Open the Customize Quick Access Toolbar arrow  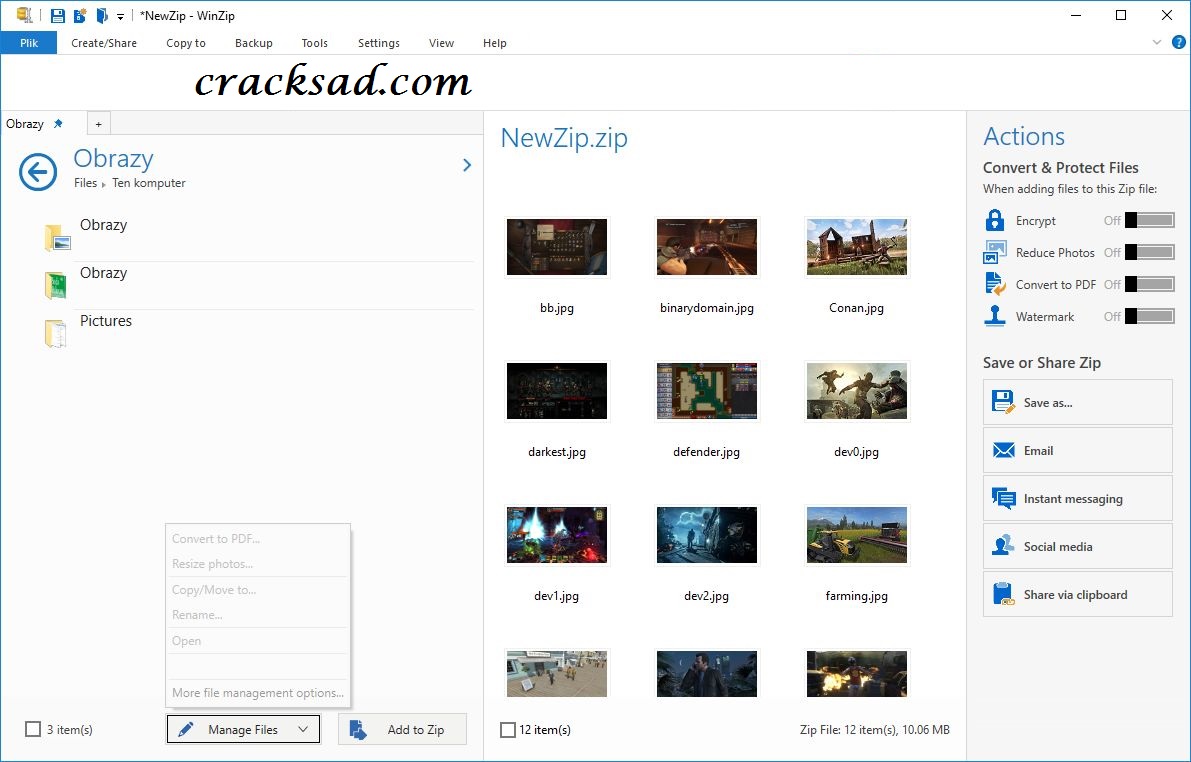click(x=120, y=16)
